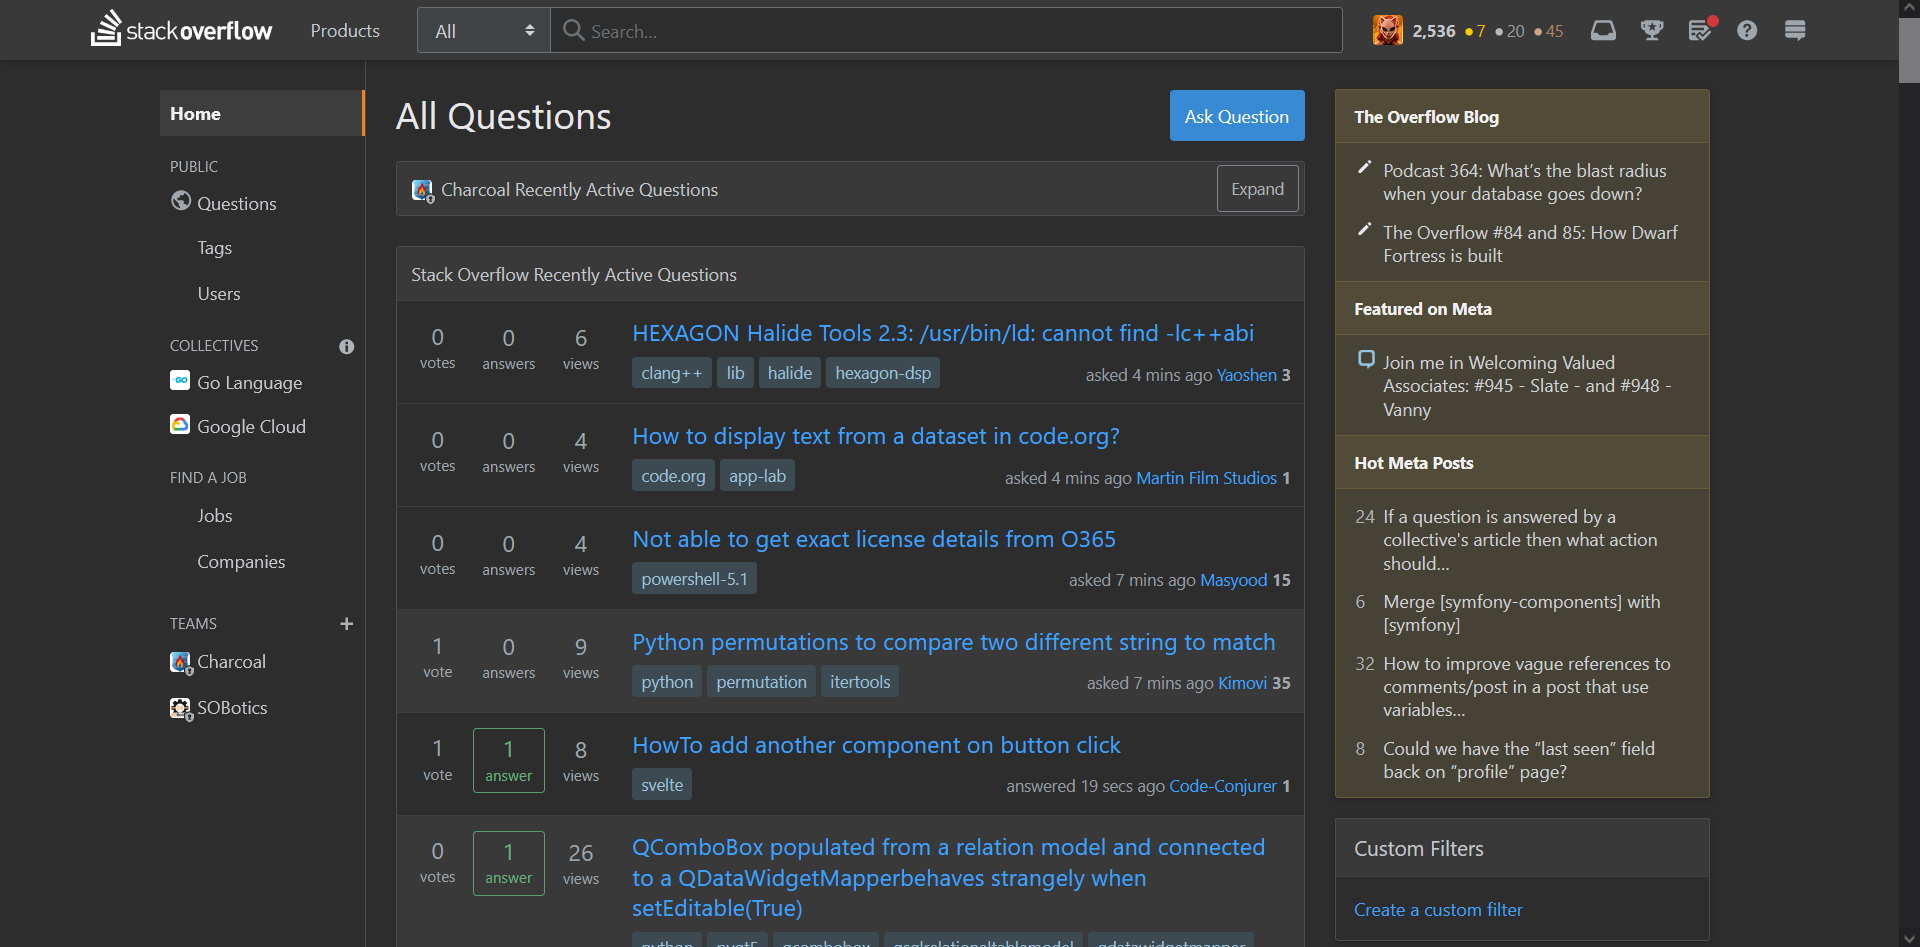Click the clang++ tag
1920x947 pixels.
point(672,373)
